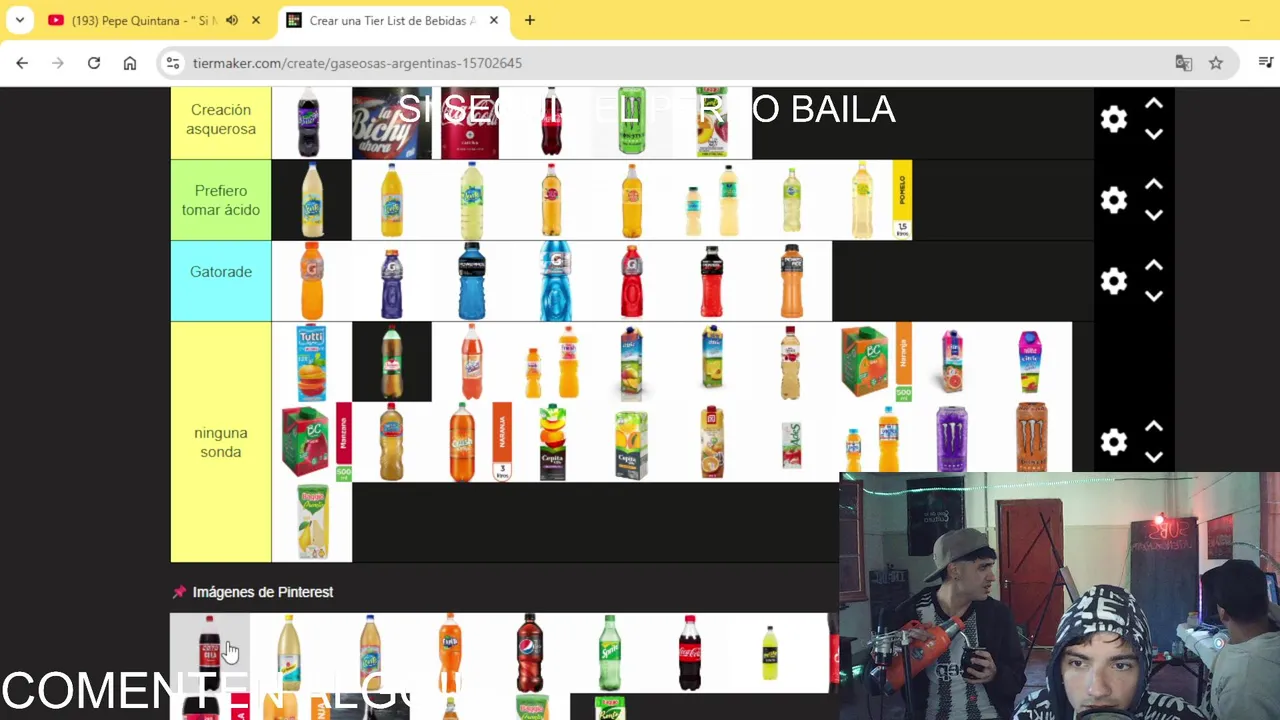Move ninguna sonda row up
Image resolution: width=1280 pixels, height=720 pixels.
[x=1153, y=427]
